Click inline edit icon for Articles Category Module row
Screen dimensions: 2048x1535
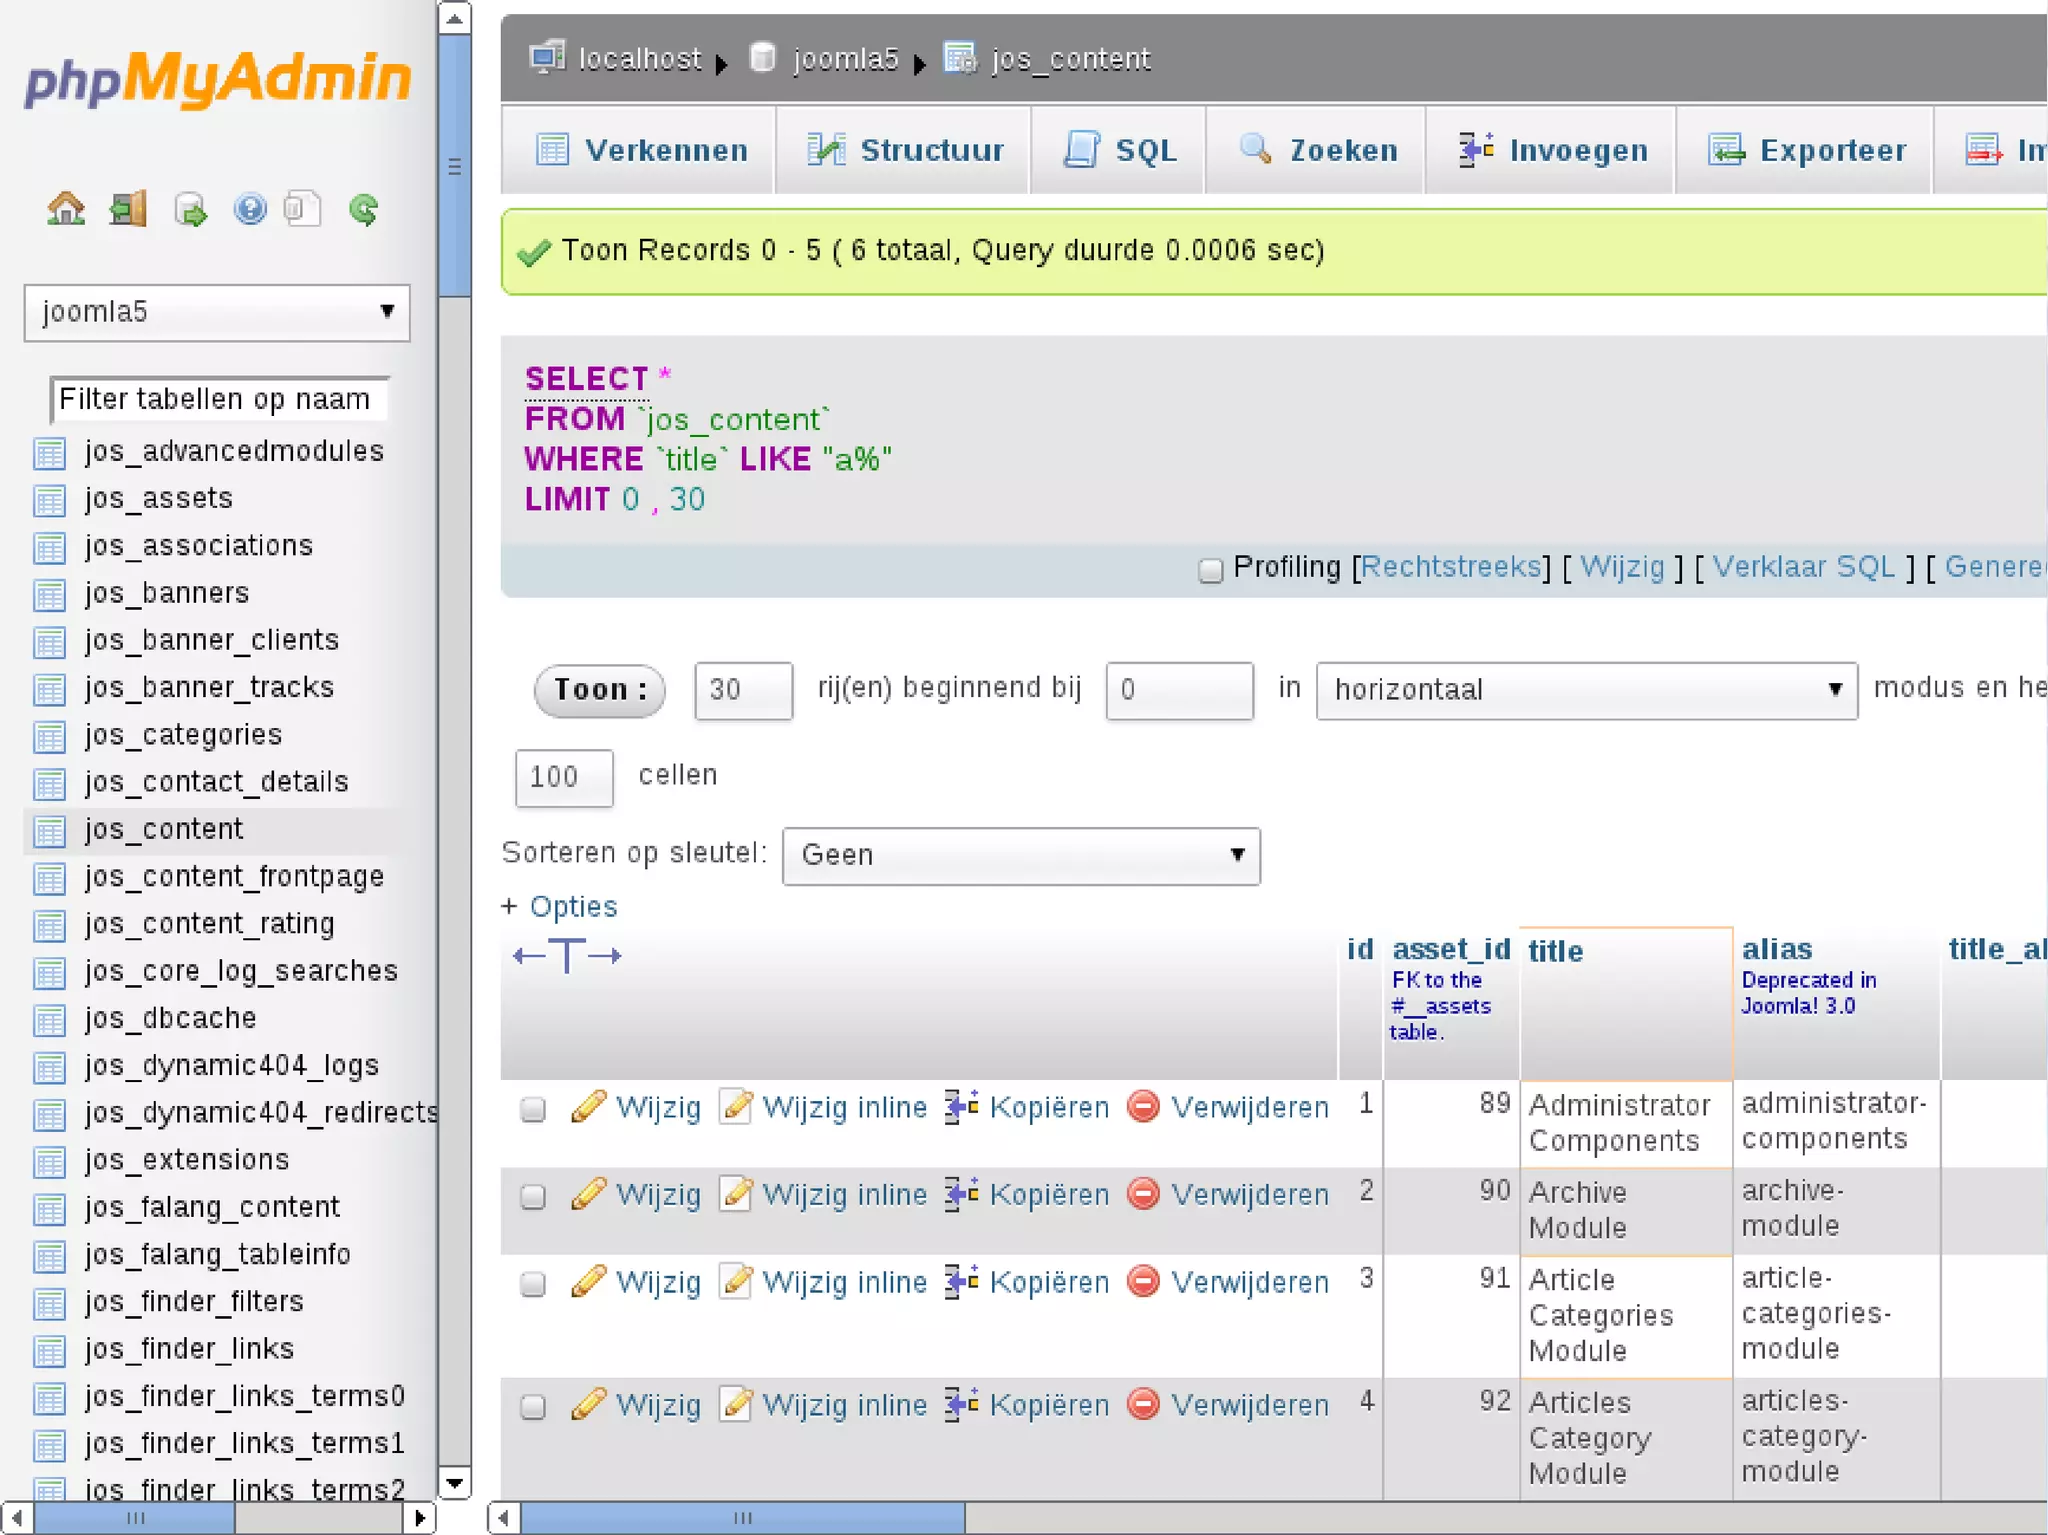tap(736, 1404)
